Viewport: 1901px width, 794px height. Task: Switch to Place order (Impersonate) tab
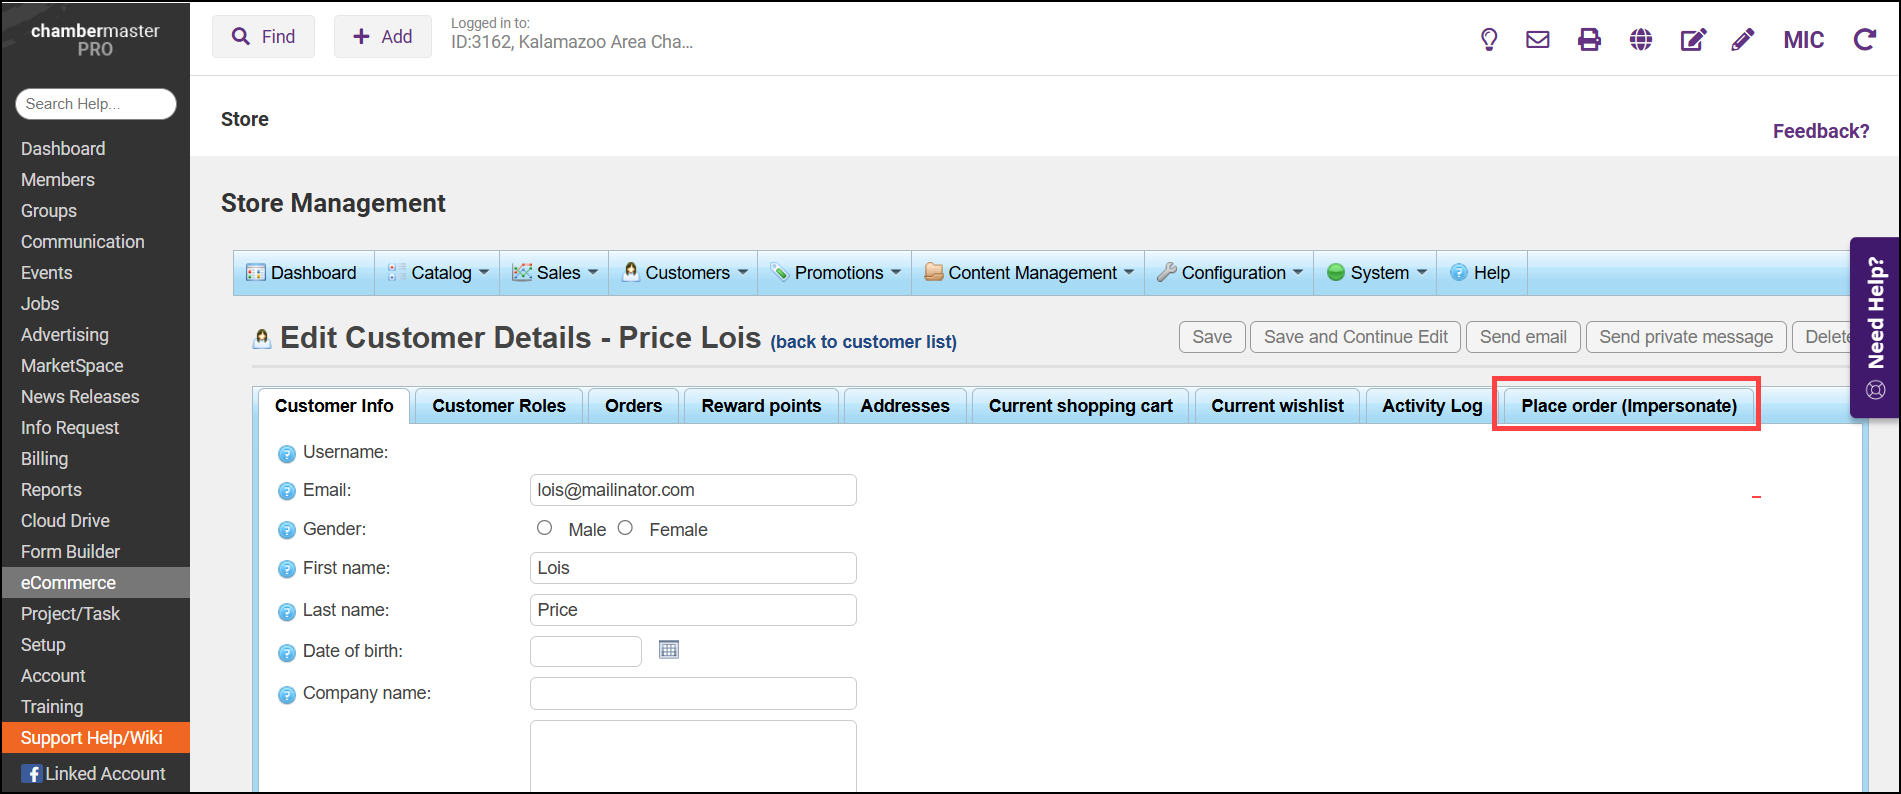1628,406
